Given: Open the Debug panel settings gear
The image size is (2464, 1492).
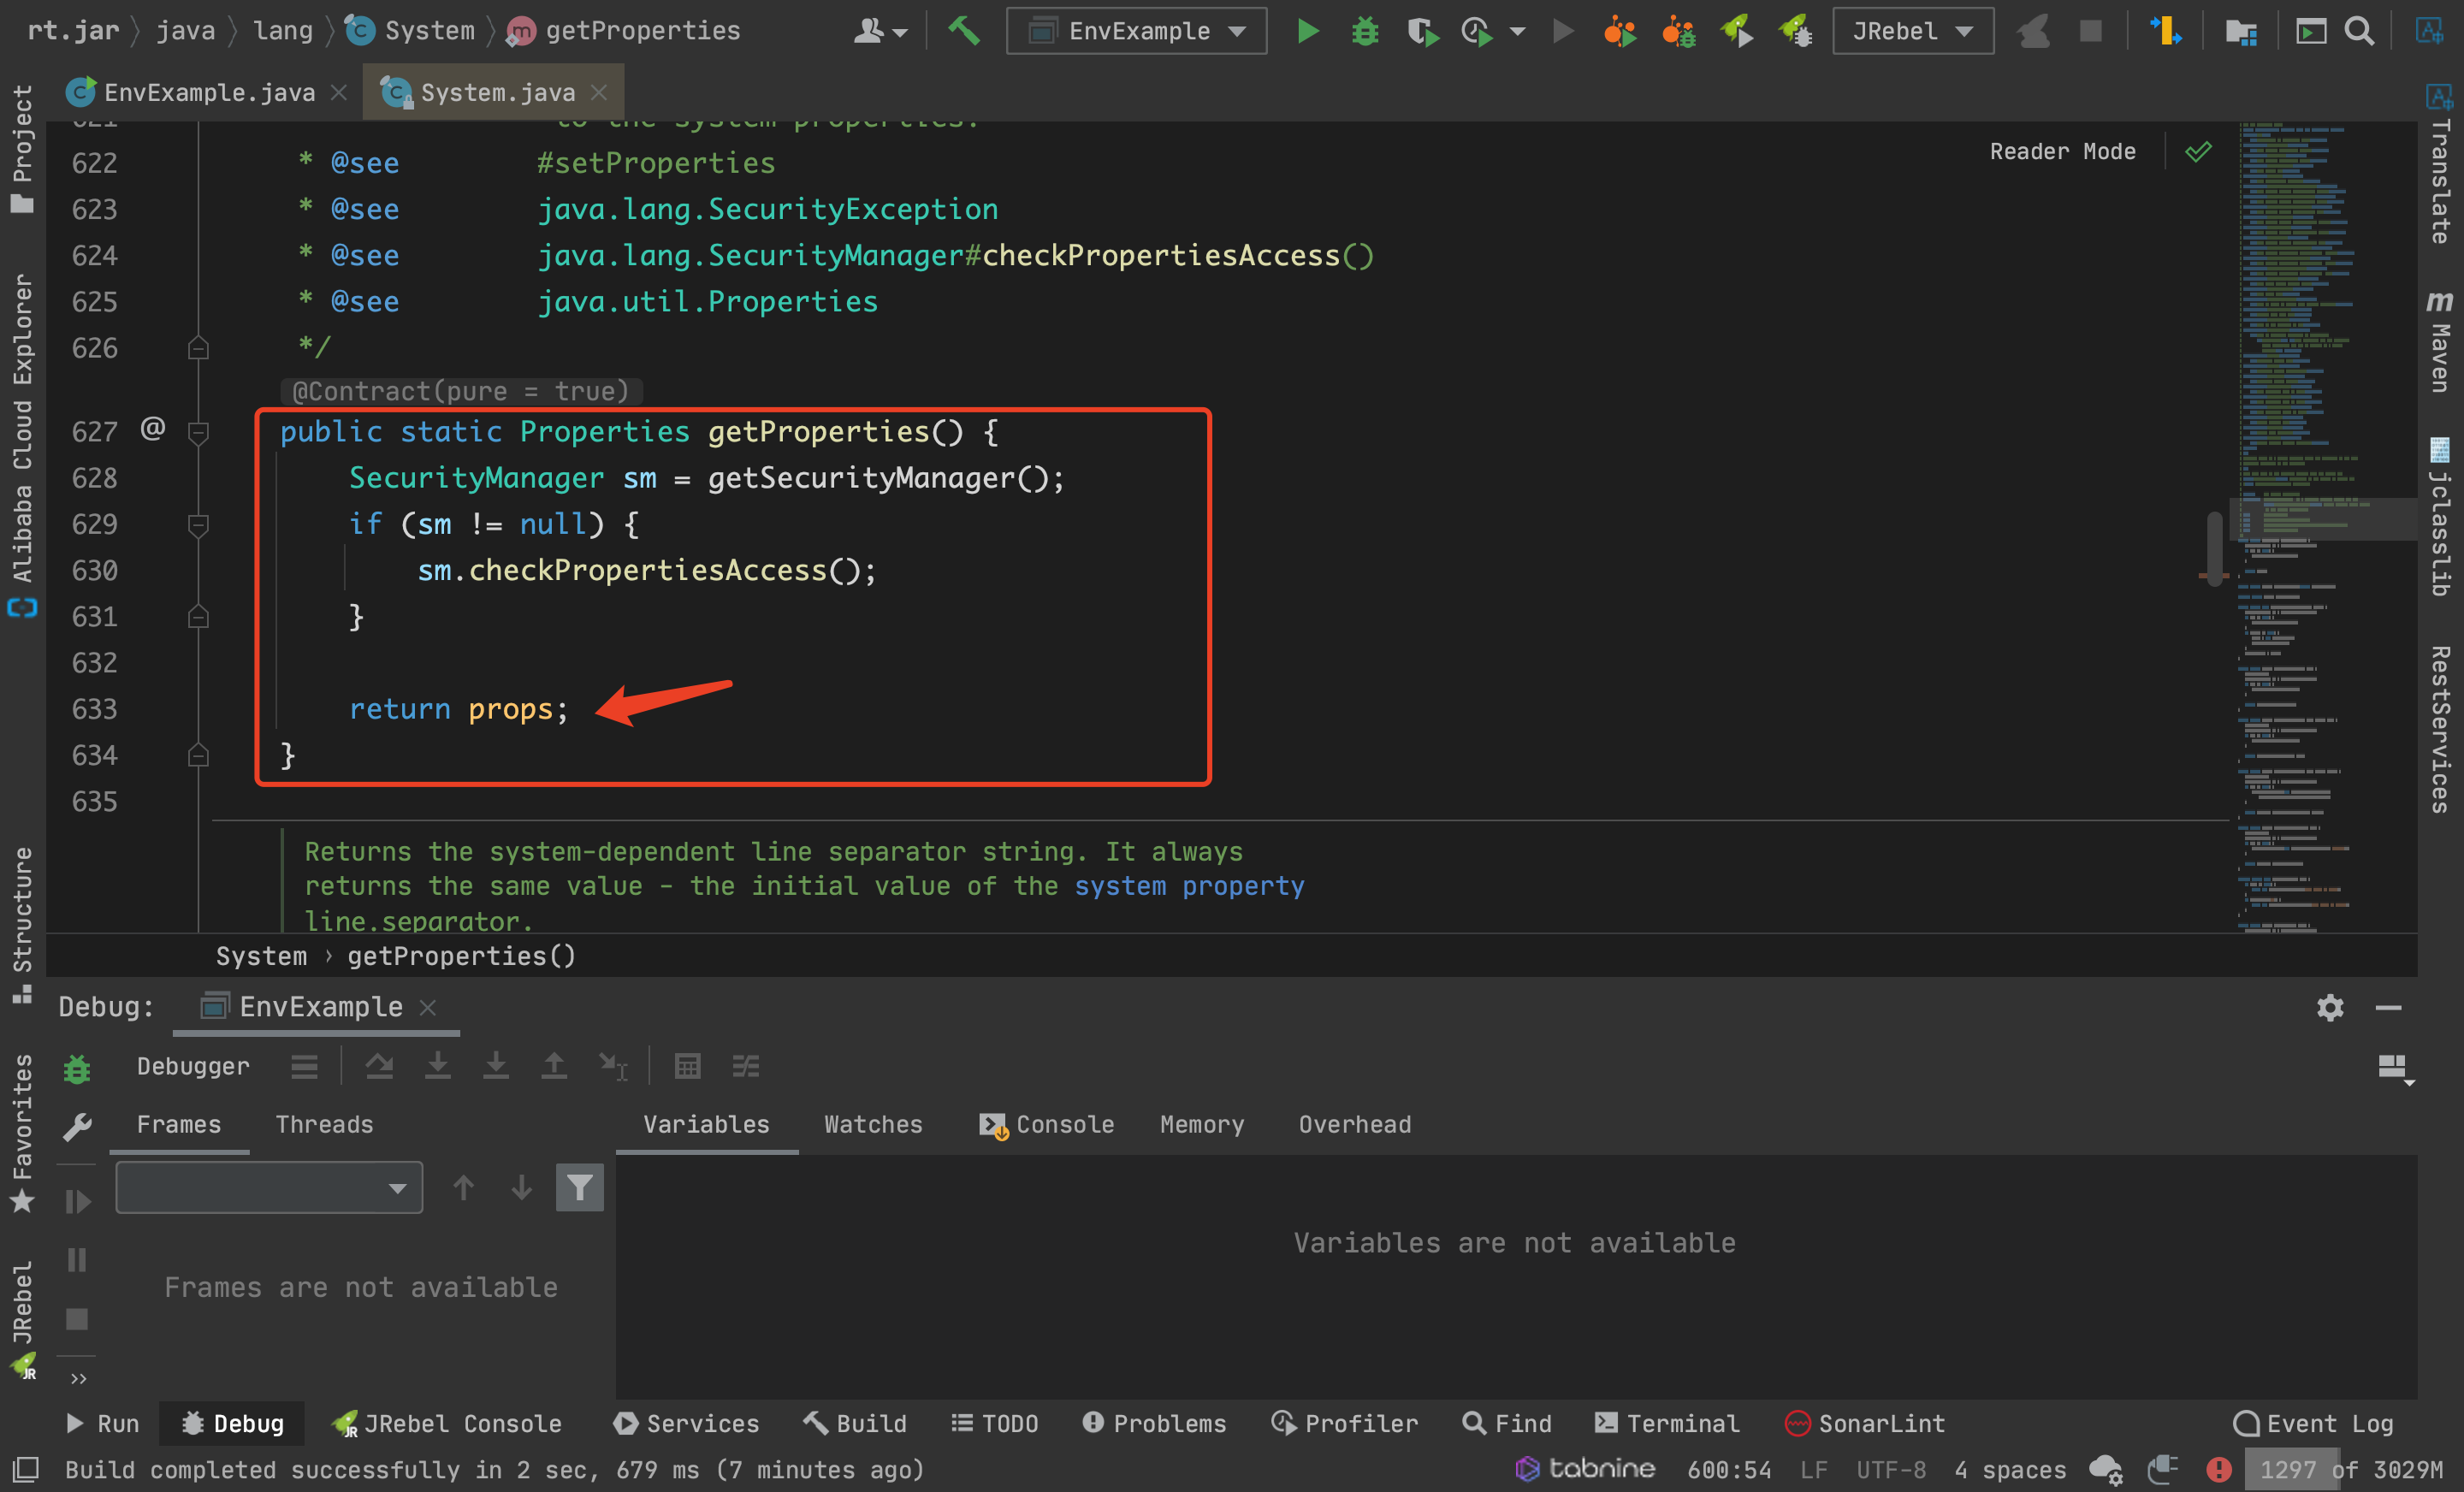Looking at the screenshot, I should click(2330, 1007).
